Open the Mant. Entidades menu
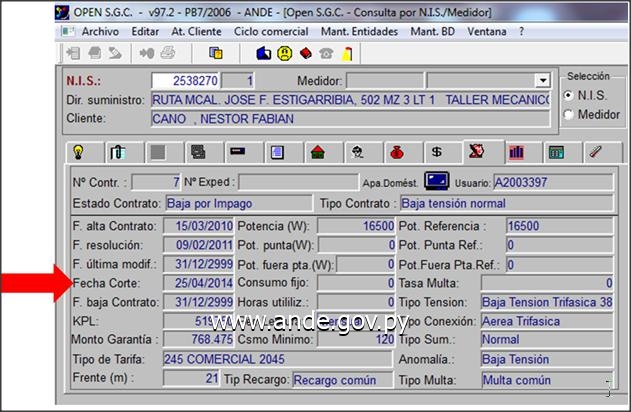 pos(361,32)
